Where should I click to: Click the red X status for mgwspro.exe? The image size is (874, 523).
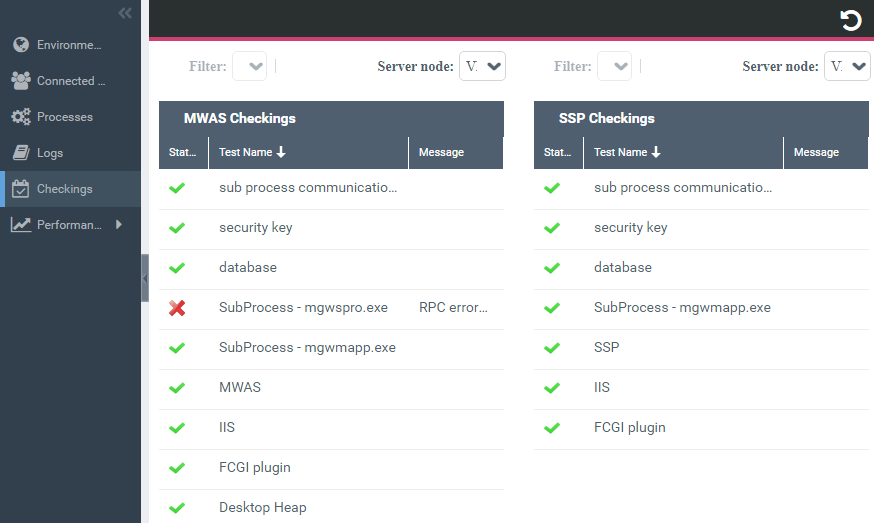(x=177, y=308)
